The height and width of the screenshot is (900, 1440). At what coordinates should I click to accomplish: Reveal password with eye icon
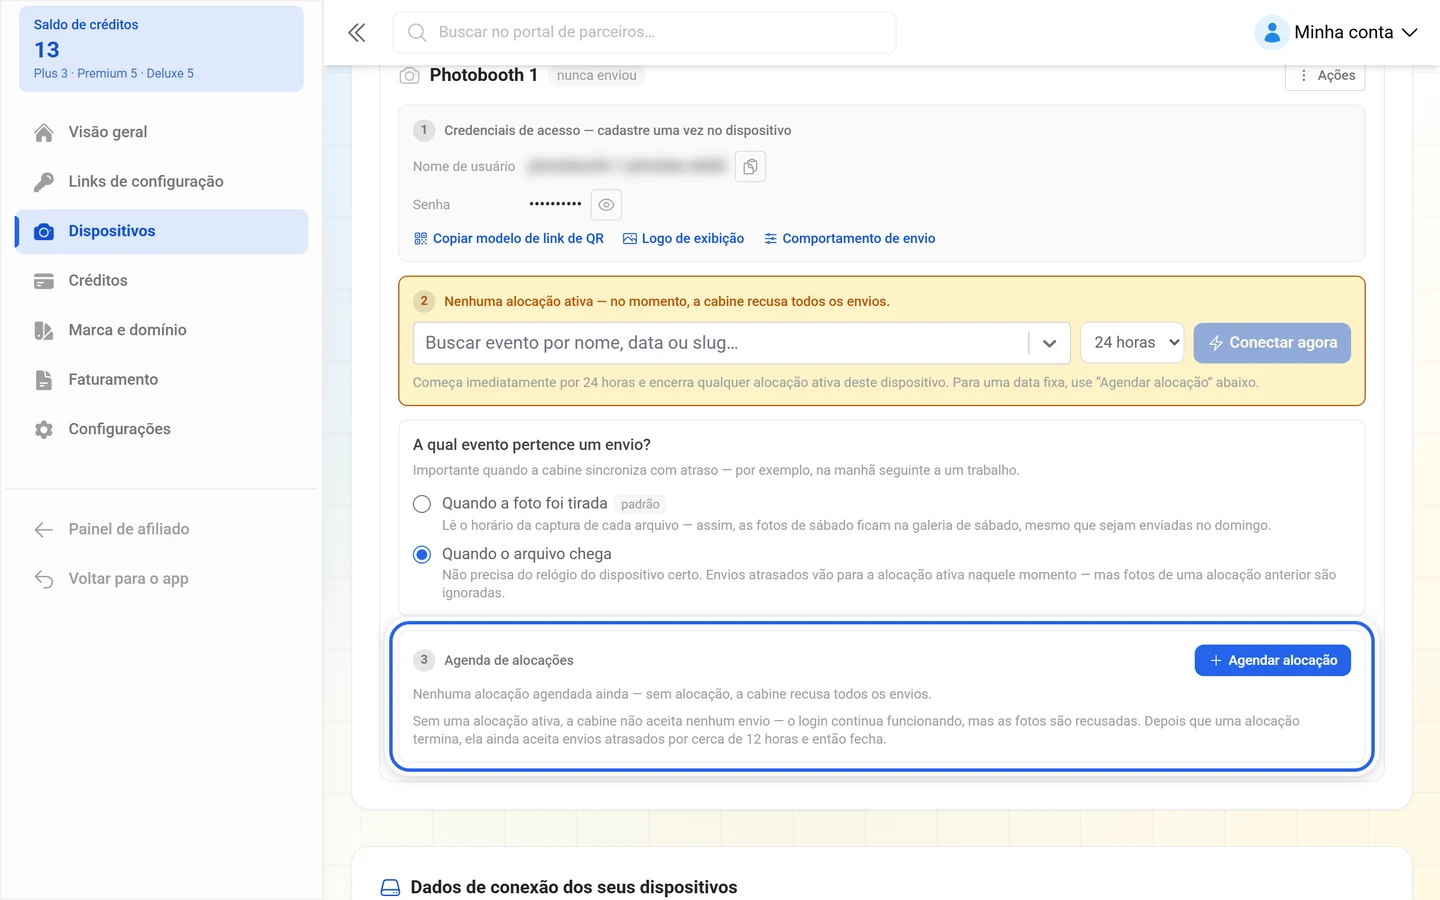click(x=606, y=204)
